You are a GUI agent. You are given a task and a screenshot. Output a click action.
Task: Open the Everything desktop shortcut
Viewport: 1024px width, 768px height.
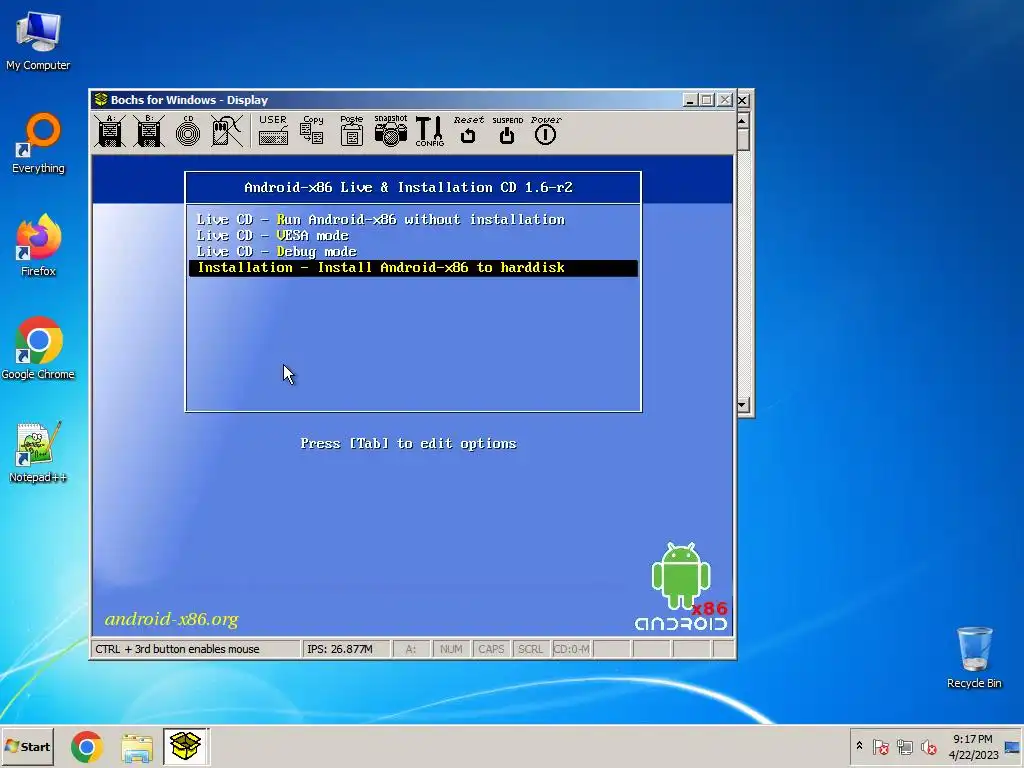[39, 144]
